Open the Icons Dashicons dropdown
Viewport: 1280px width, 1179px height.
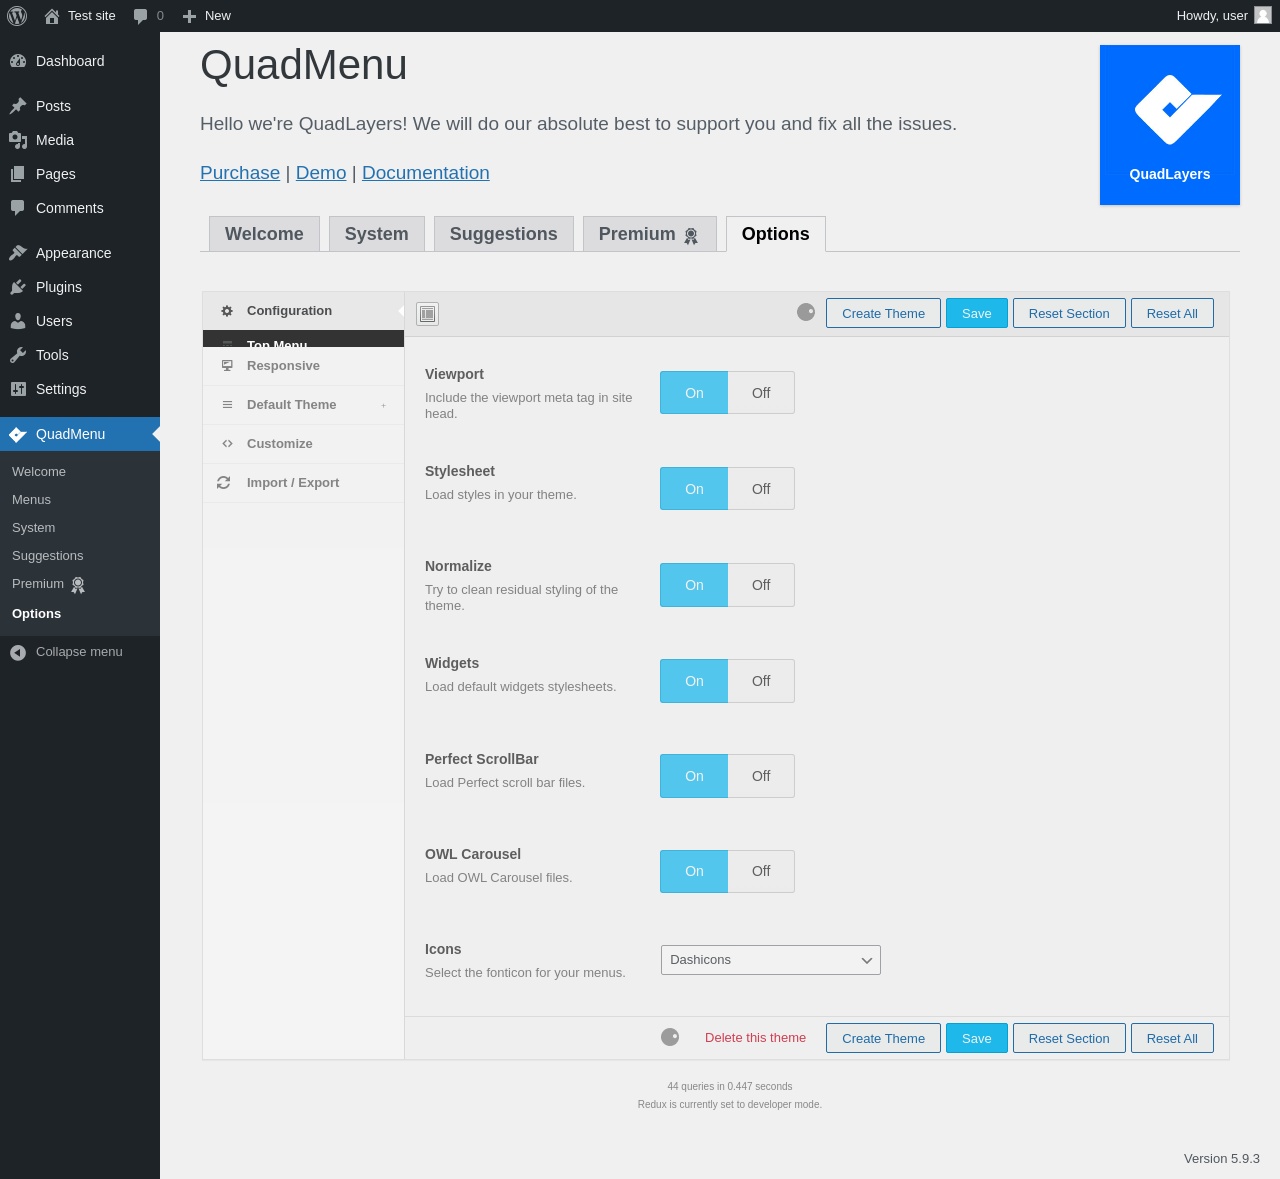tap(771, 960)
